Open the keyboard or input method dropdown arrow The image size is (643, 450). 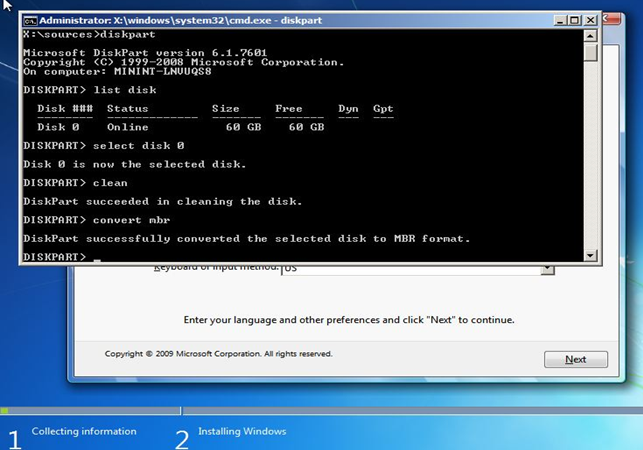[547, 269]
